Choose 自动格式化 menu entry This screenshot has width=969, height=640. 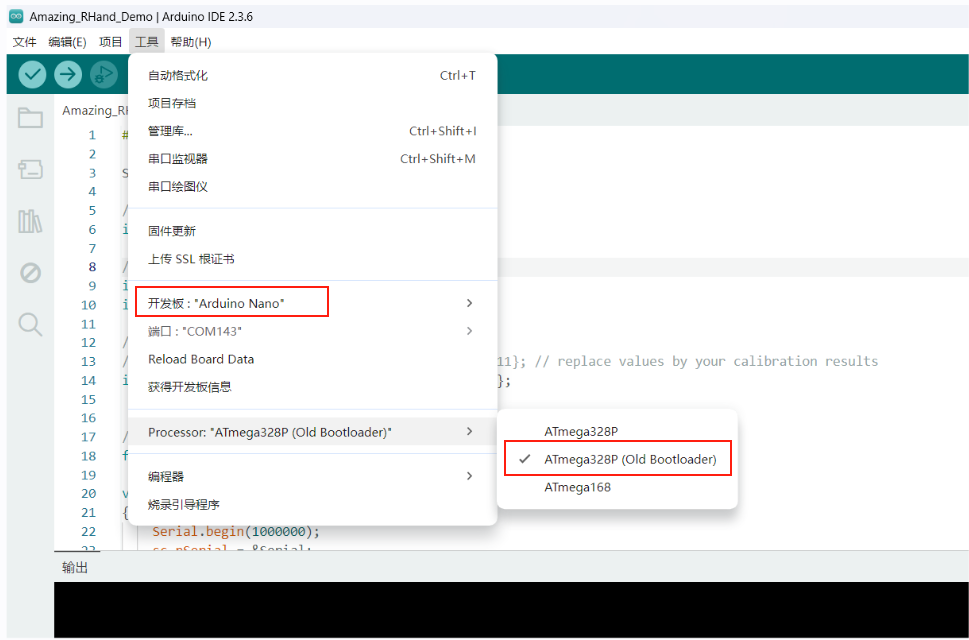(x=312, y=75)
